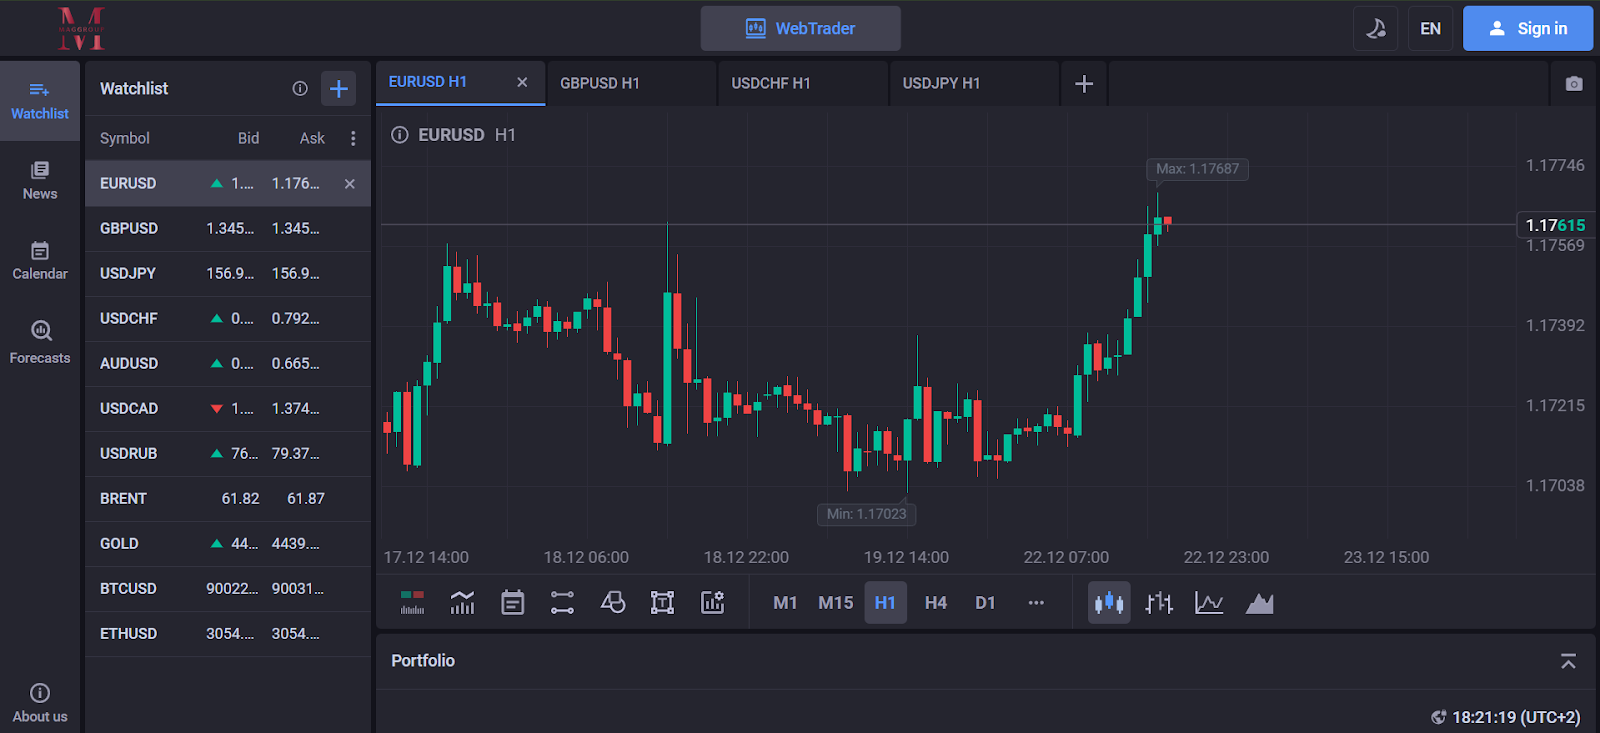The height and width of the screenshot is (733, 1600).
Task: Close the EURUSD H1 chart tab
Action: pos(522,82)
